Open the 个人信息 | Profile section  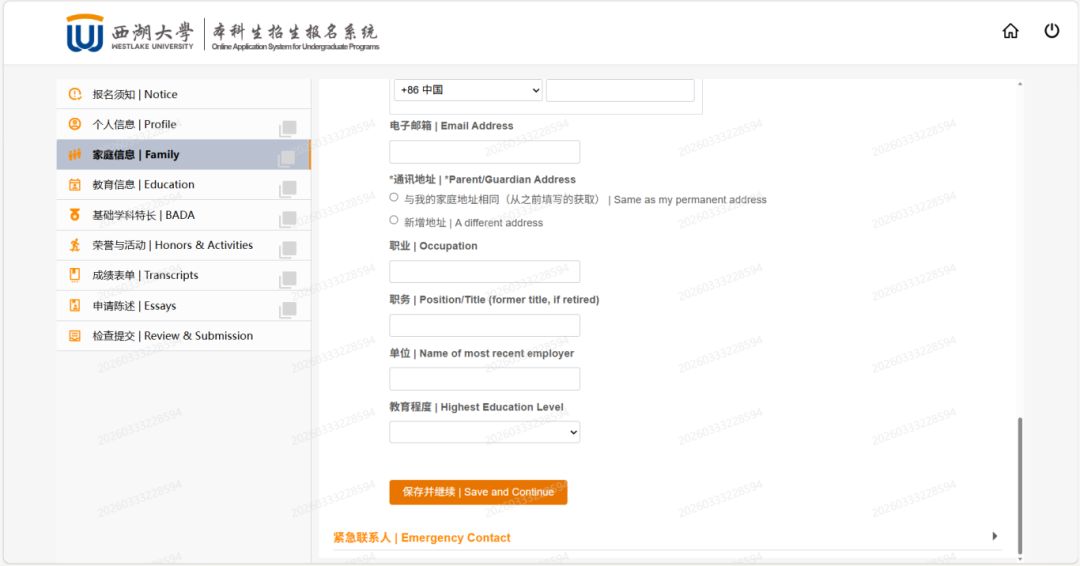click(184, 125)
